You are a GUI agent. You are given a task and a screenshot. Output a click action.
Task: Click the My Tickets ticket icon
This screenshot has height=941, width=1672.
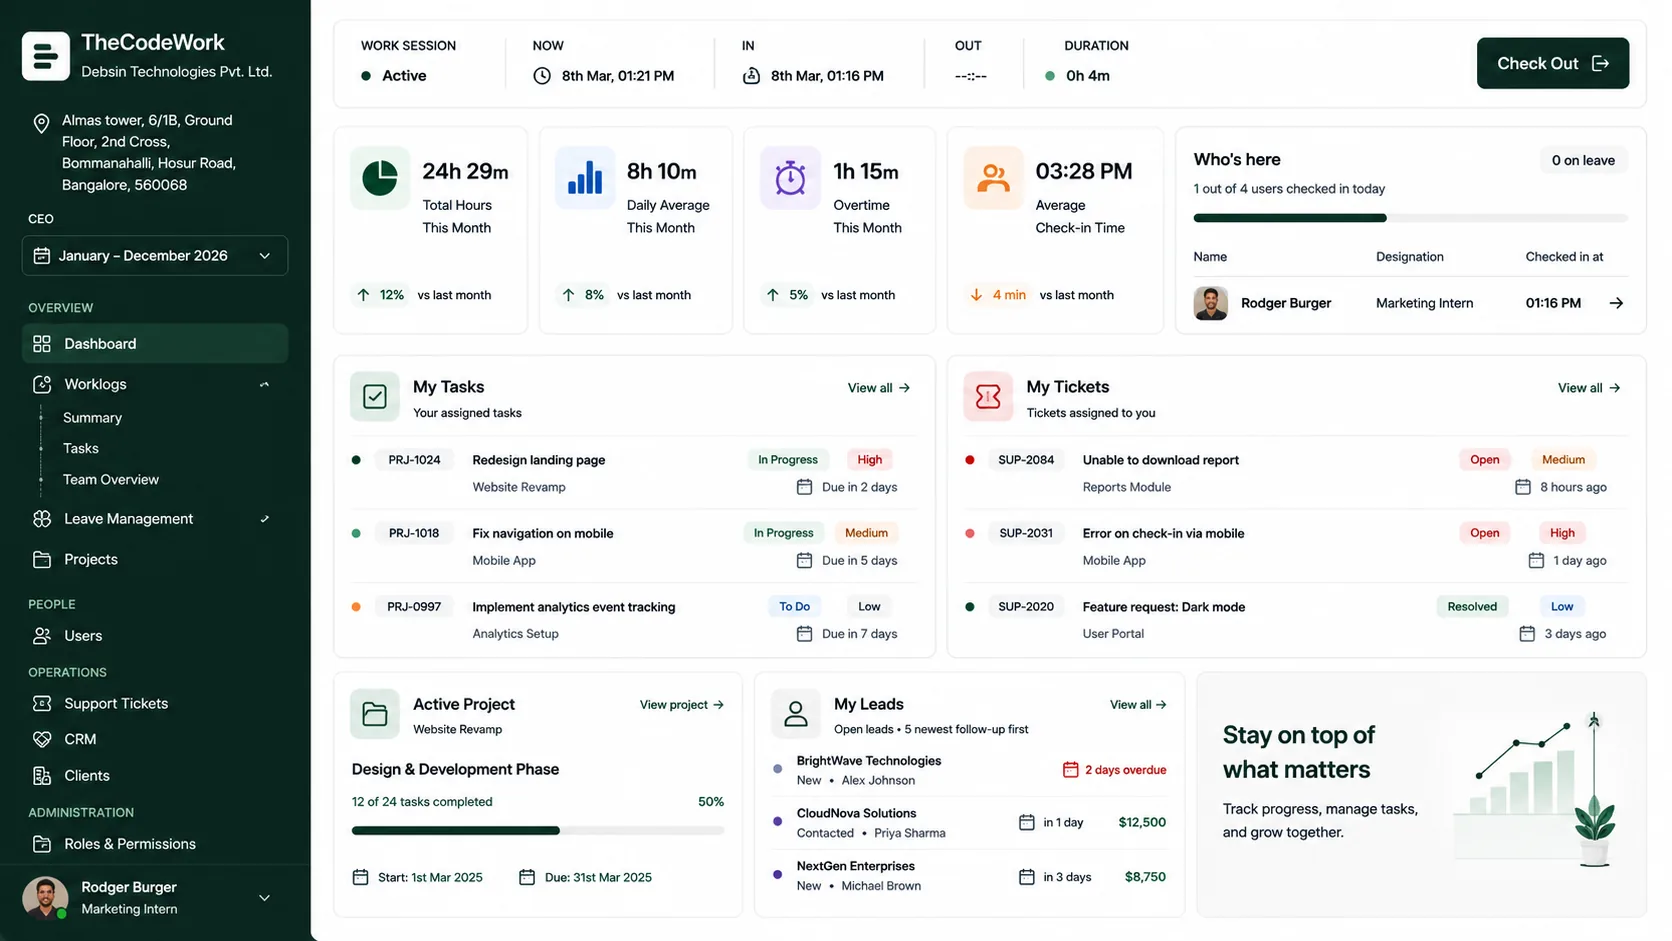click(x=988, y=397)
